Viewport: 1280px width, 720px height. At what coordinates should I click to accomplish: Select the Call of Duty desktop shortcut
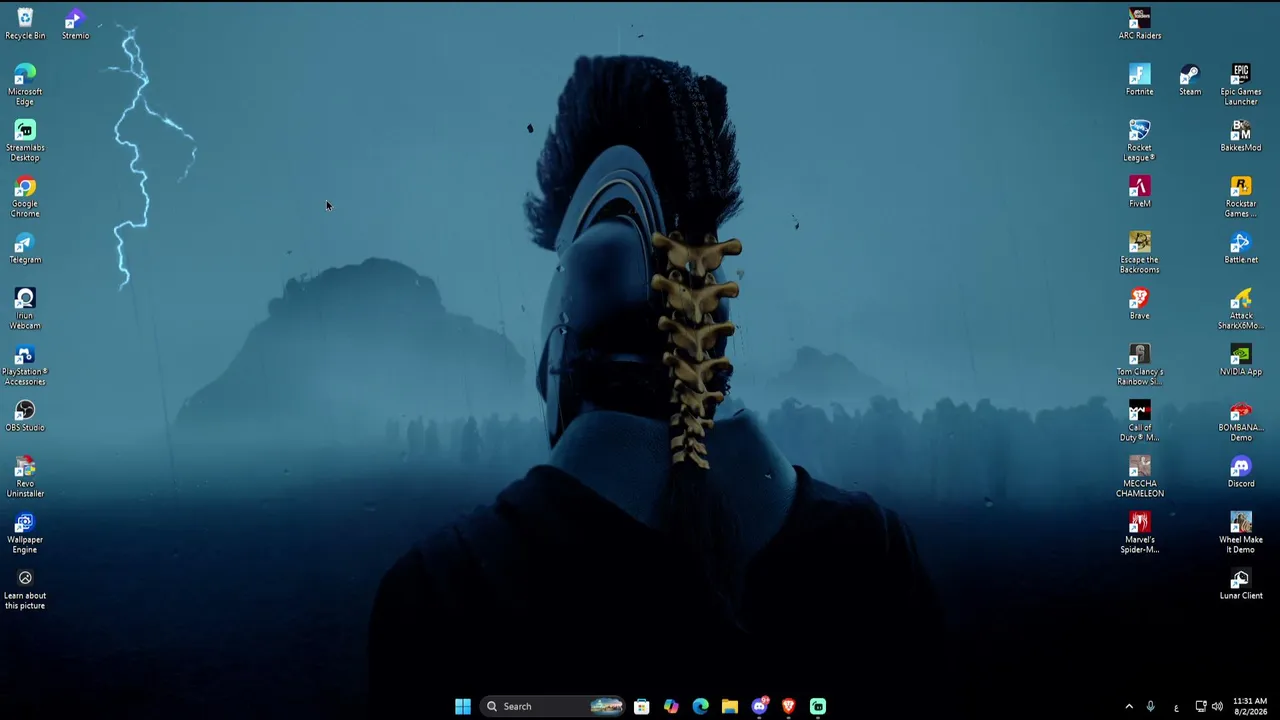click(1140, 421)
